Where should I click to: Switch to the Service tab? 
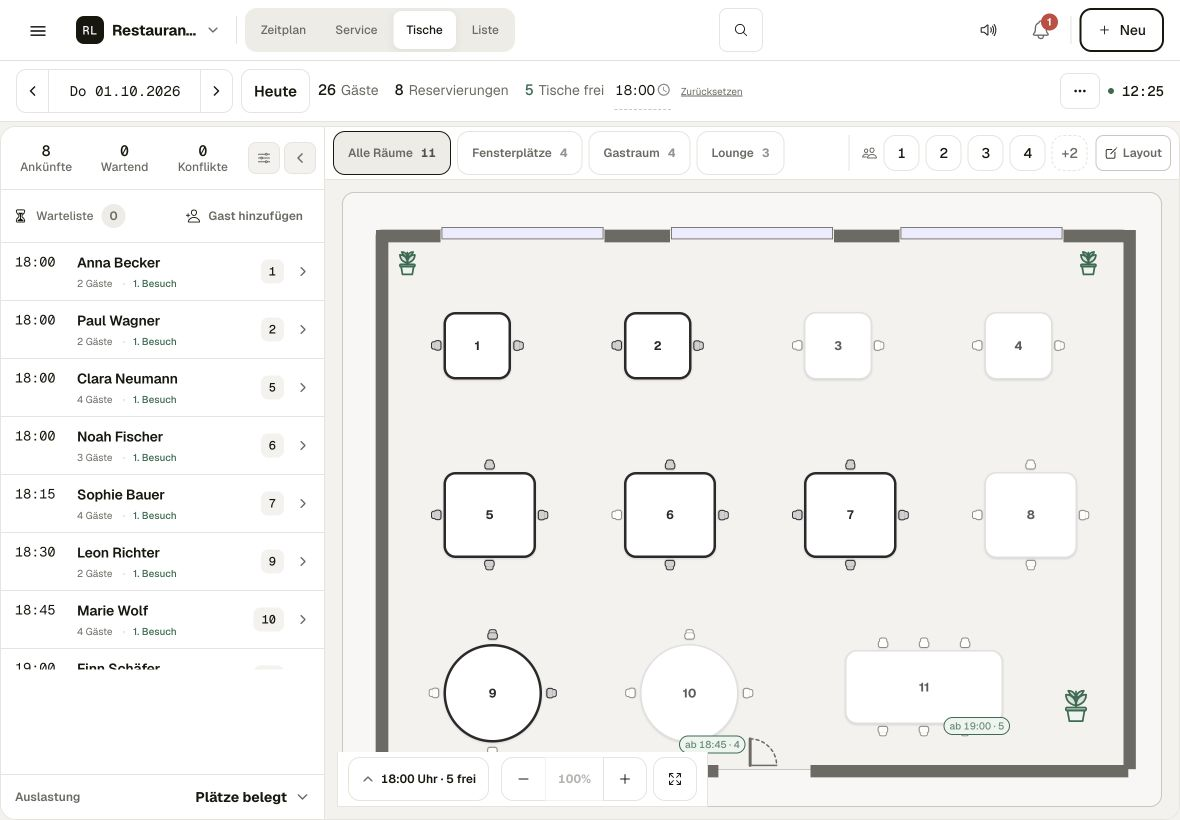[356, 30]
